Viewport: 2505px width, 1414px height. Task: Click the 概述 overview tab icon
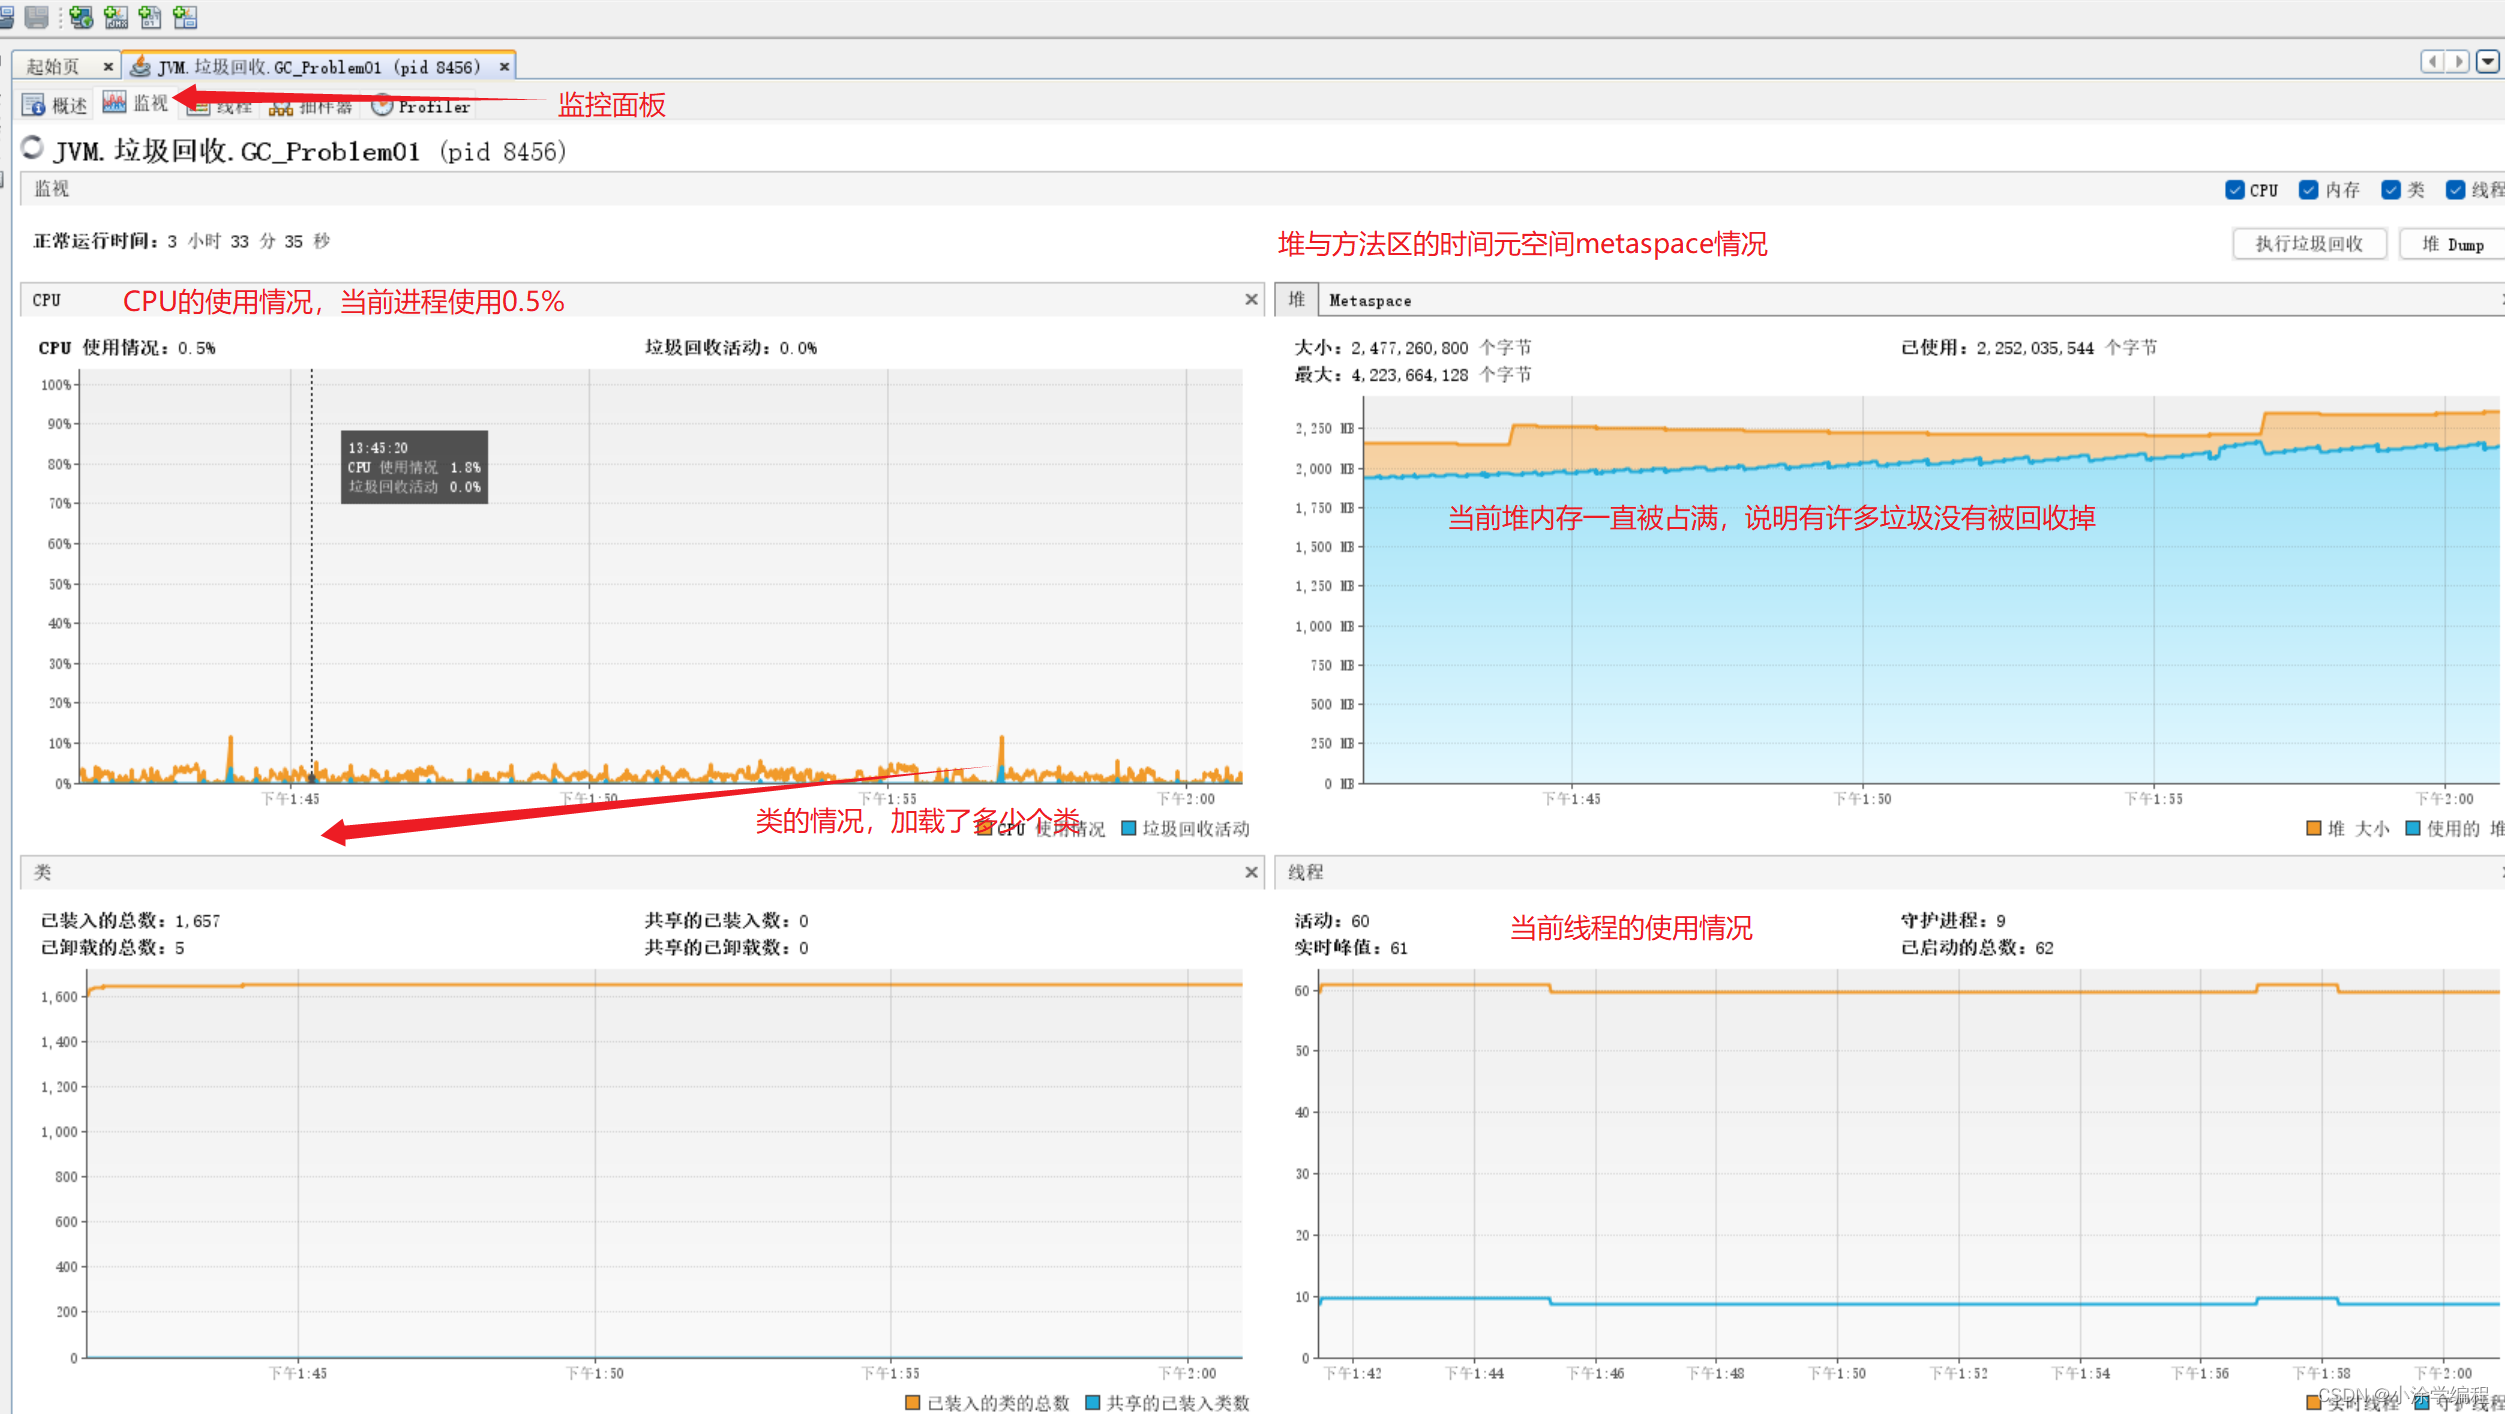pyautogui.click(x=33, y=103)
